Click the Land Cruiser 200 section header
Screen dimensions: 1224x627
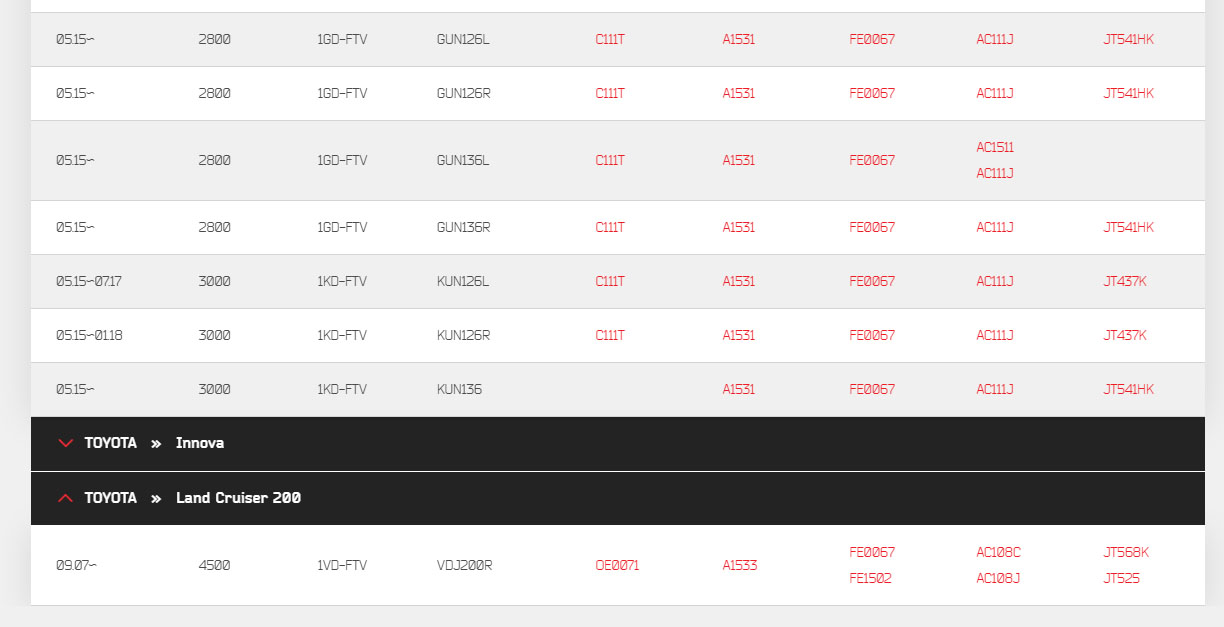618,498
